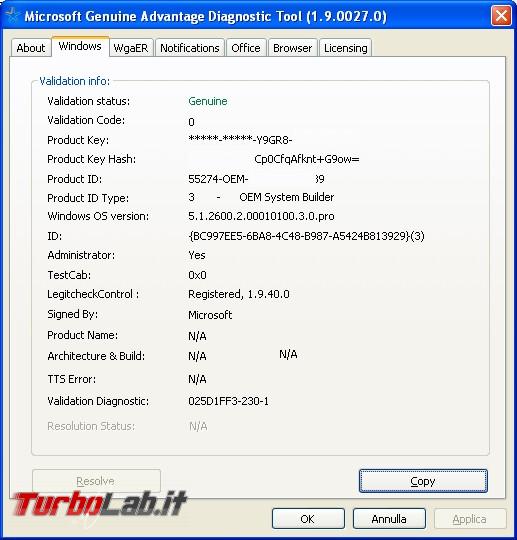Screen dimensions: 517x540
Task: Click the window title bar text
Action: coord(206,16)
